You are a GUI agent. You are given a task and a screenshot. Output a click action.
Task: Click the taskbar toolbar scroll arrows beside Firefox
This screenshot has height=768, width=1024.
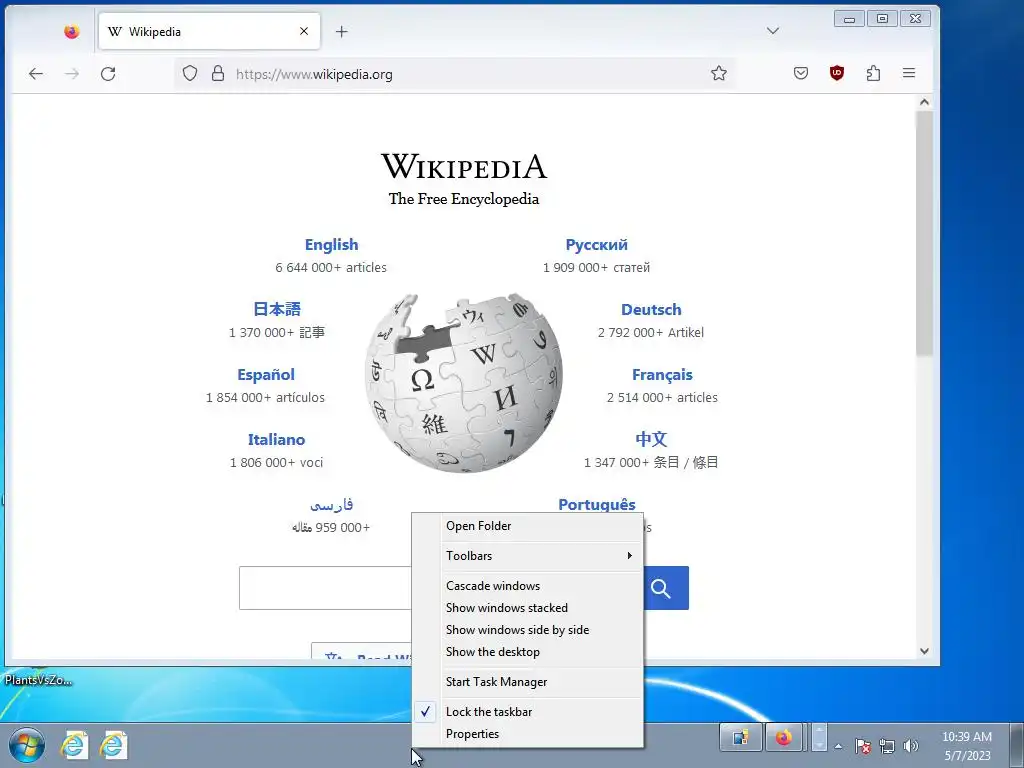click(x=819, y=738)
